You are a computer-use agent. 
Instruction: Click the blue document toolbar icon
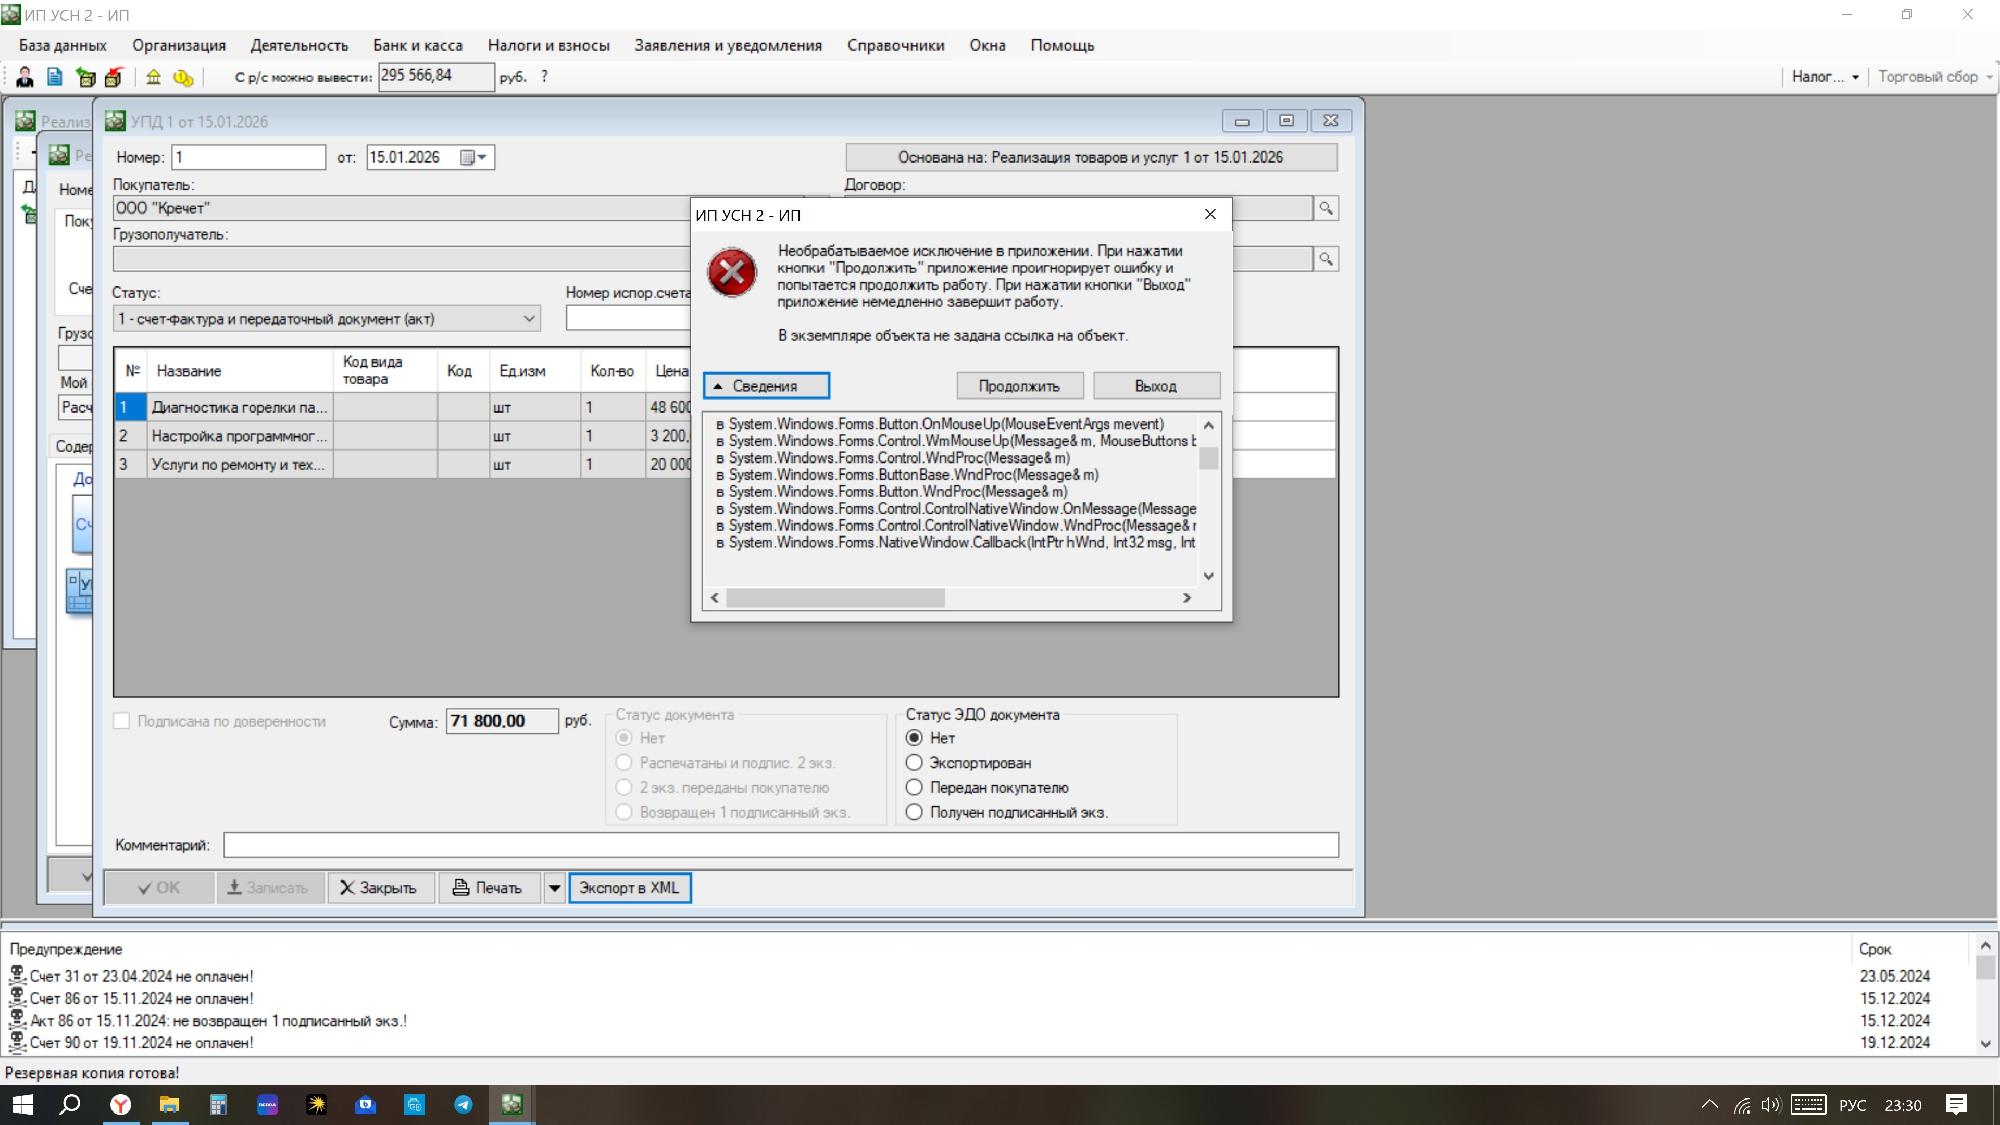pyautogui.click(x=55, y=77)
